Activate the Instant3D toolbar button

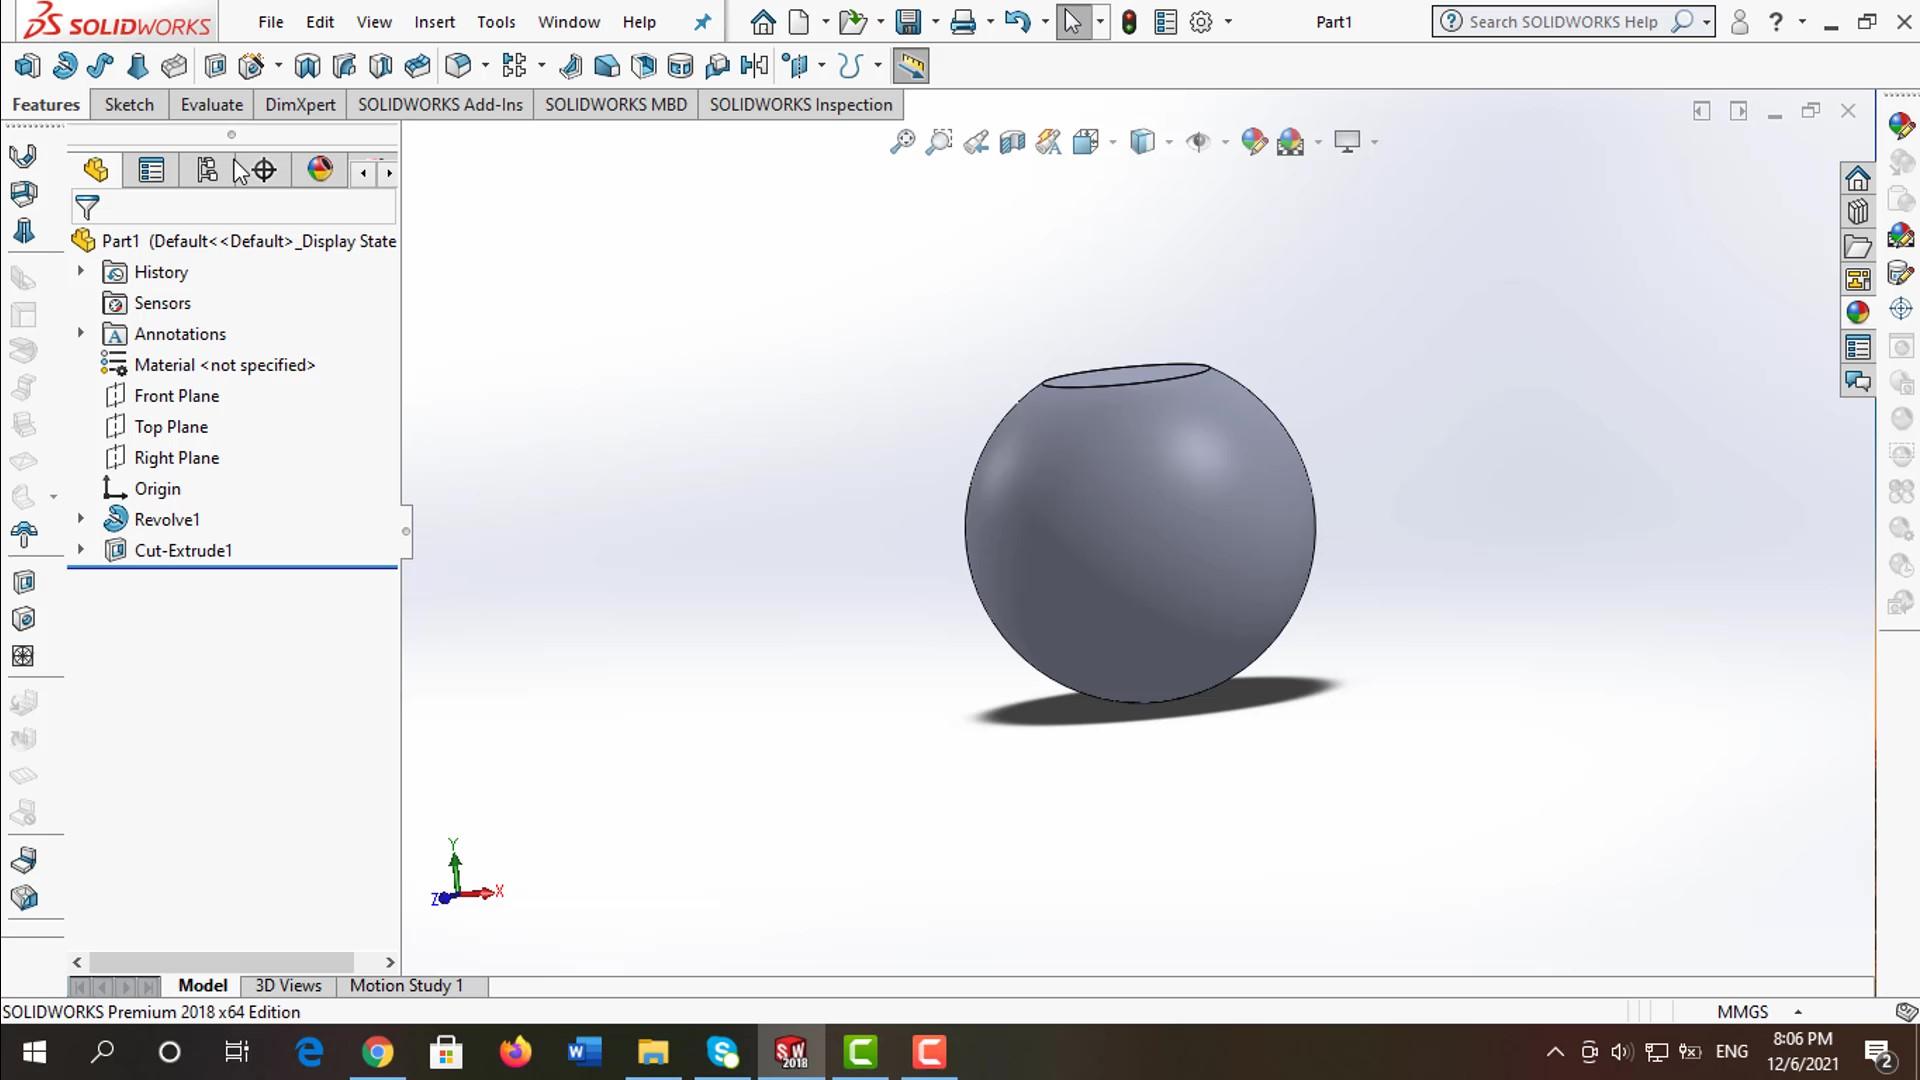910,66
